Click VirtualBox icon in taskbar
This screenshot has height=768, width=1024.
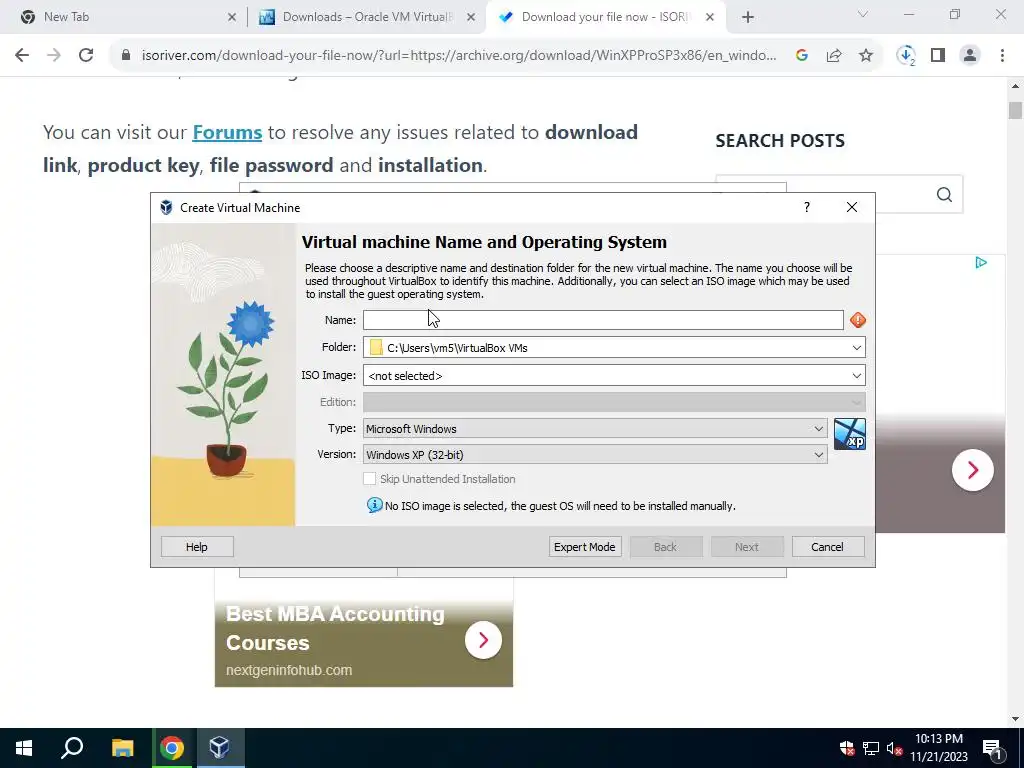[219, 748]
